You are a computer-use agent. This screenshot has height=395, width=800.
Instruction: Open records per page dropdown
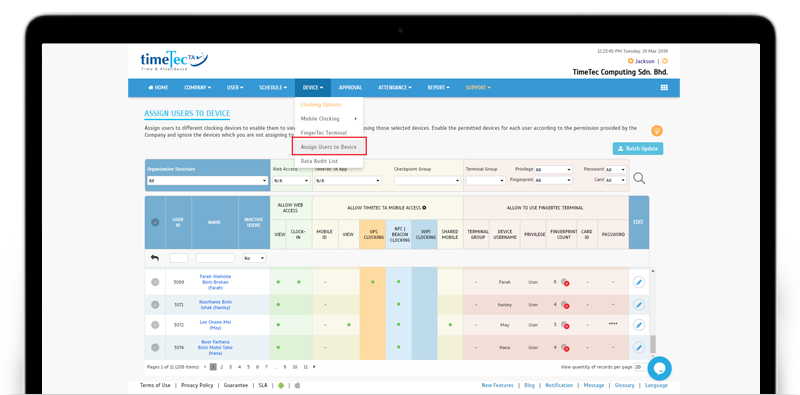click(640, 367)
